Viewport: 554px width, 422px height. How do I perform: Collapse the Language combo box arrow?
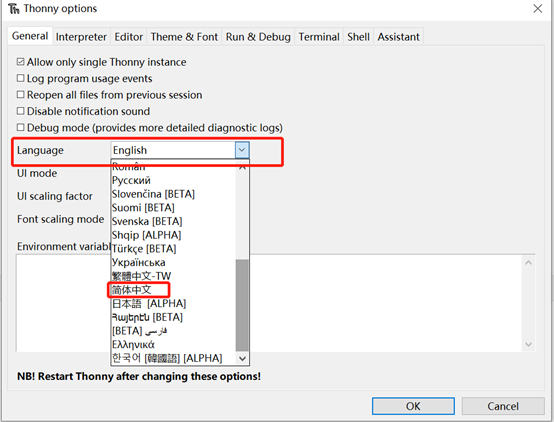(x=242, y=150)
